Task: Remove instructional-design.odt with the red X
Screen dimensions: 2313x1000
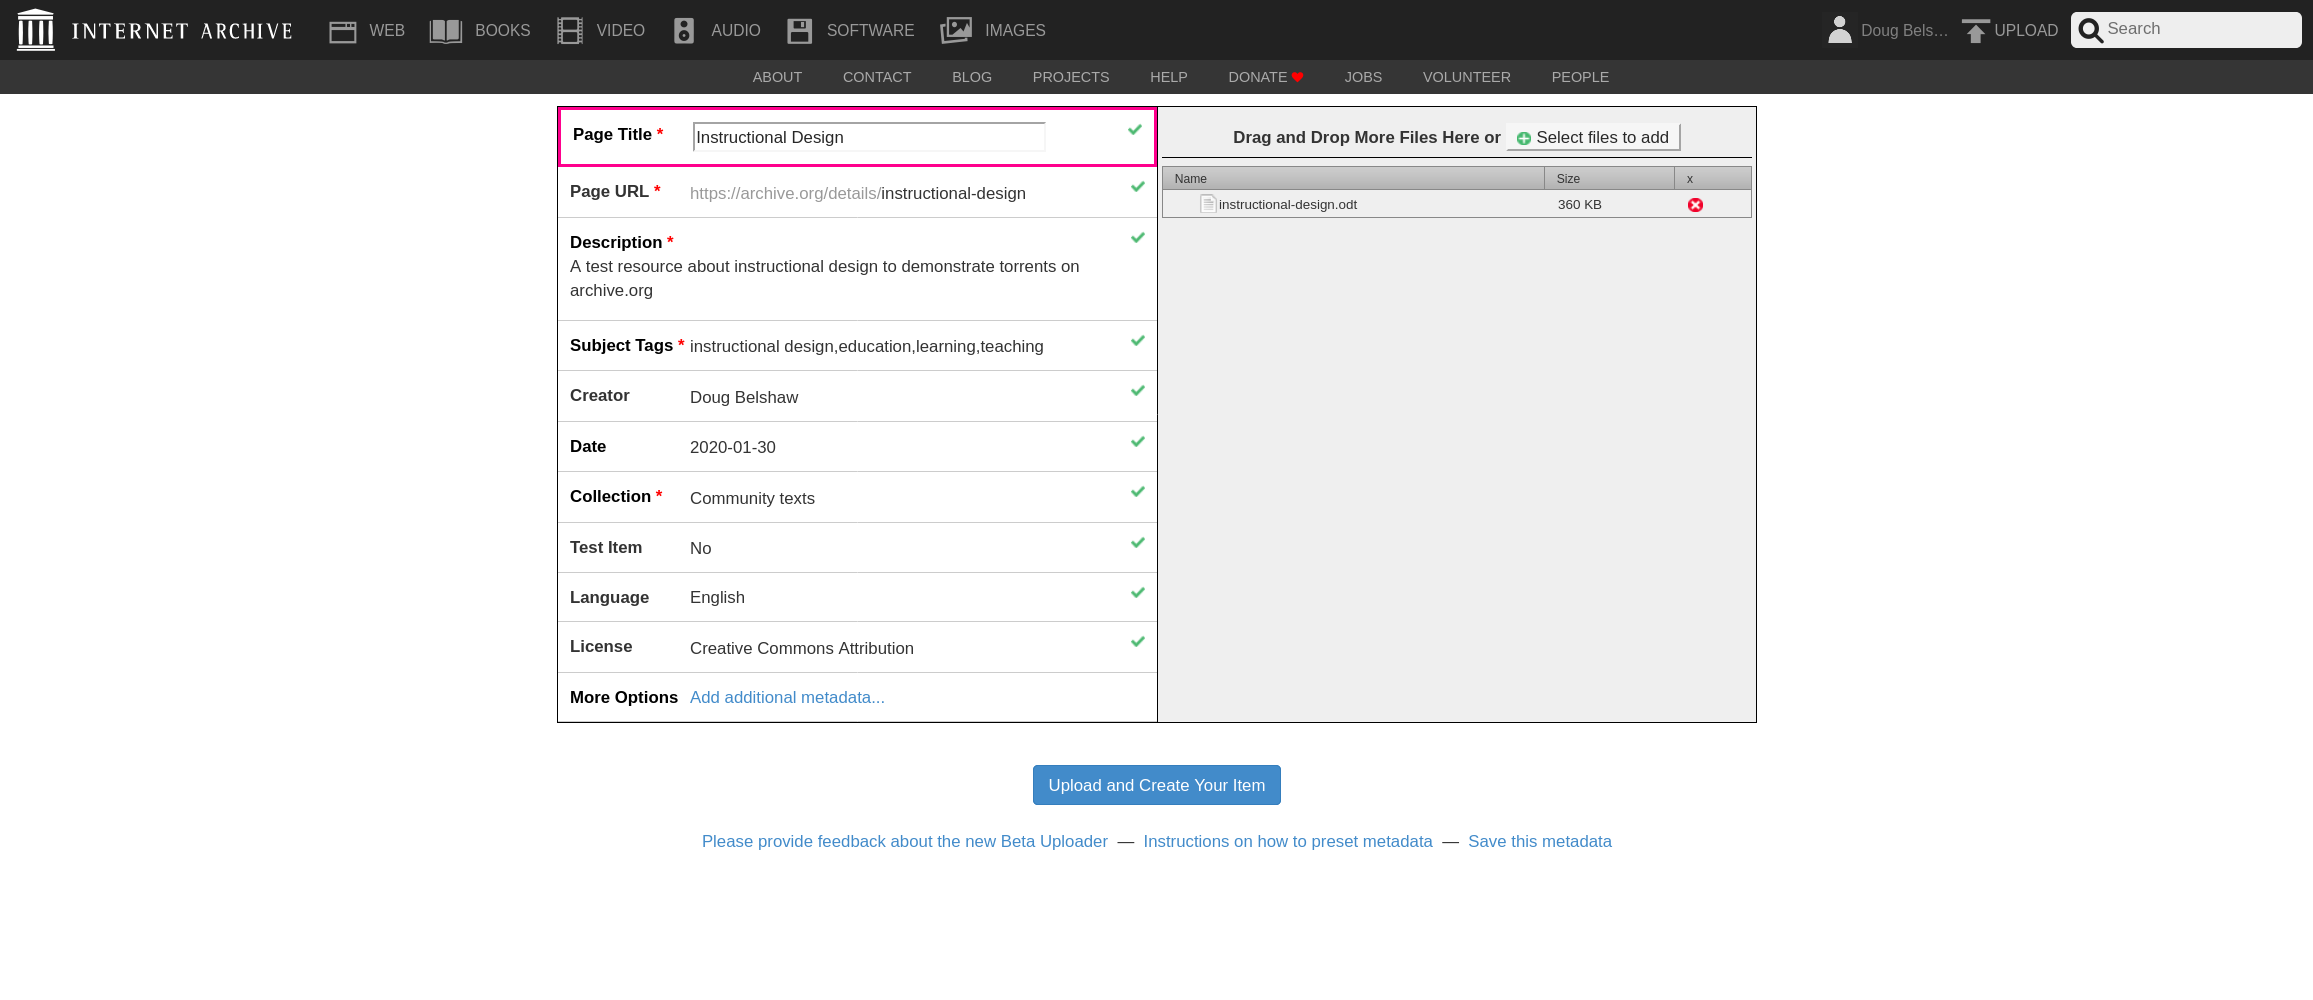Action: pyautogui.click(x=1695, y=205)
